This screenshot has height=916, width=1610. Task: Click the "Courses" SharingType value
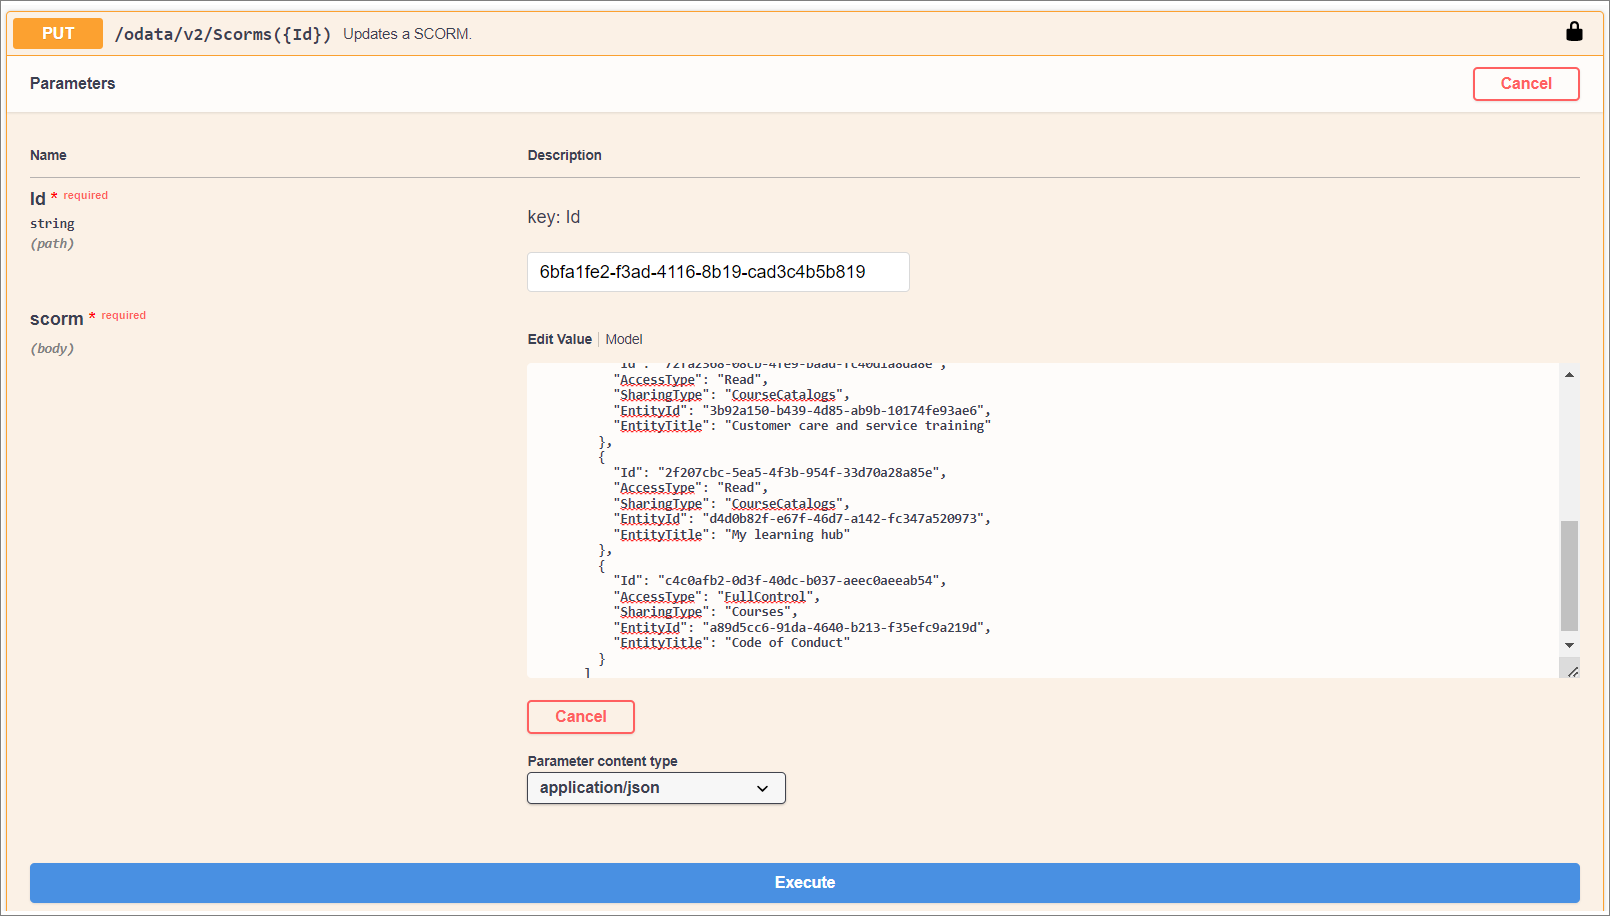[x=758, y=612]
